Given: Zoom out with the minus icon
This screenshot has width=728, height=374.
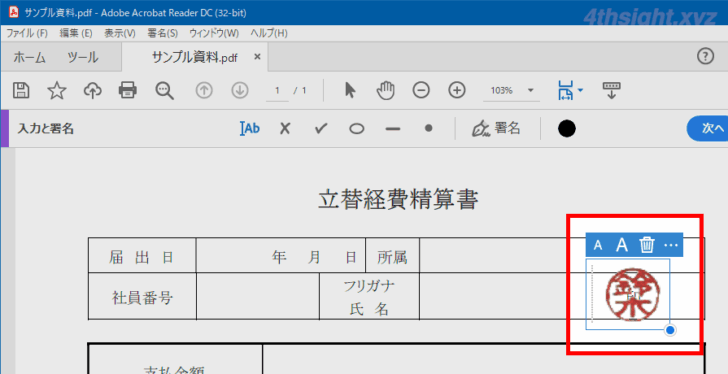Looking at the screenshot, I should [x=421, y=90].
